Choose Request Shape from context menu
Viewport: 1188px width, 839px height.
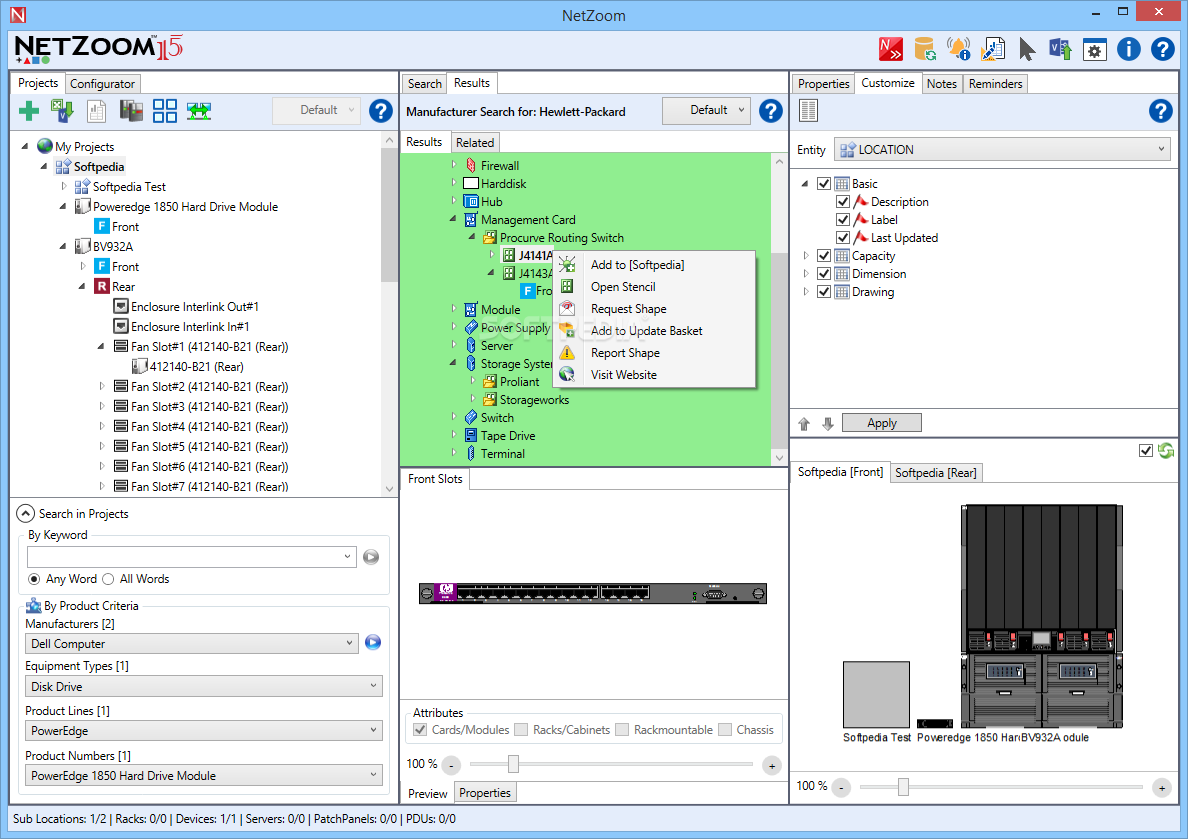point(628,309)
